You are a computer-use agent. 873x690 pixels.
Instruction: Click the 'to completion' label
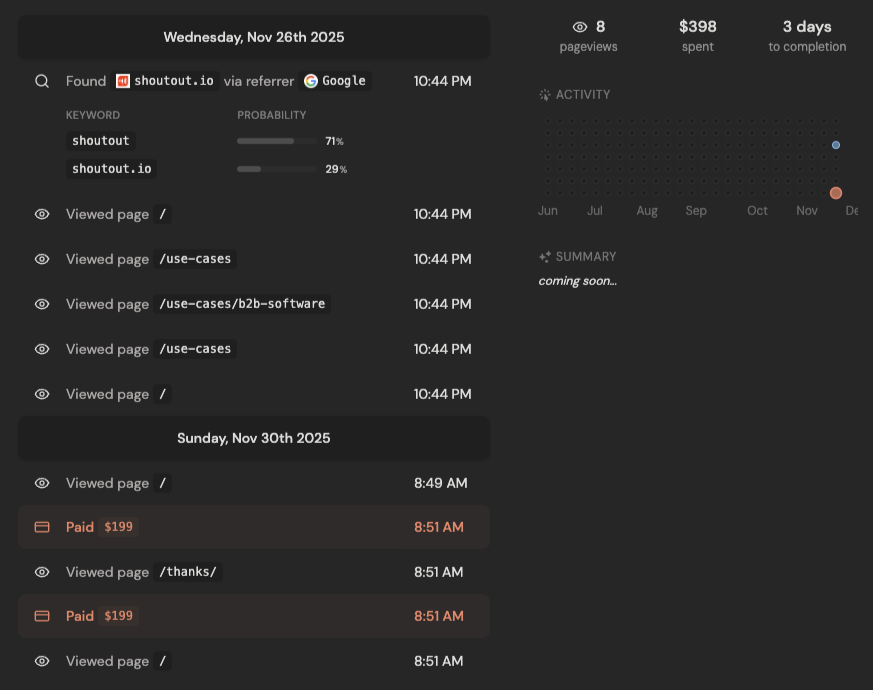(x=807, y=47)
